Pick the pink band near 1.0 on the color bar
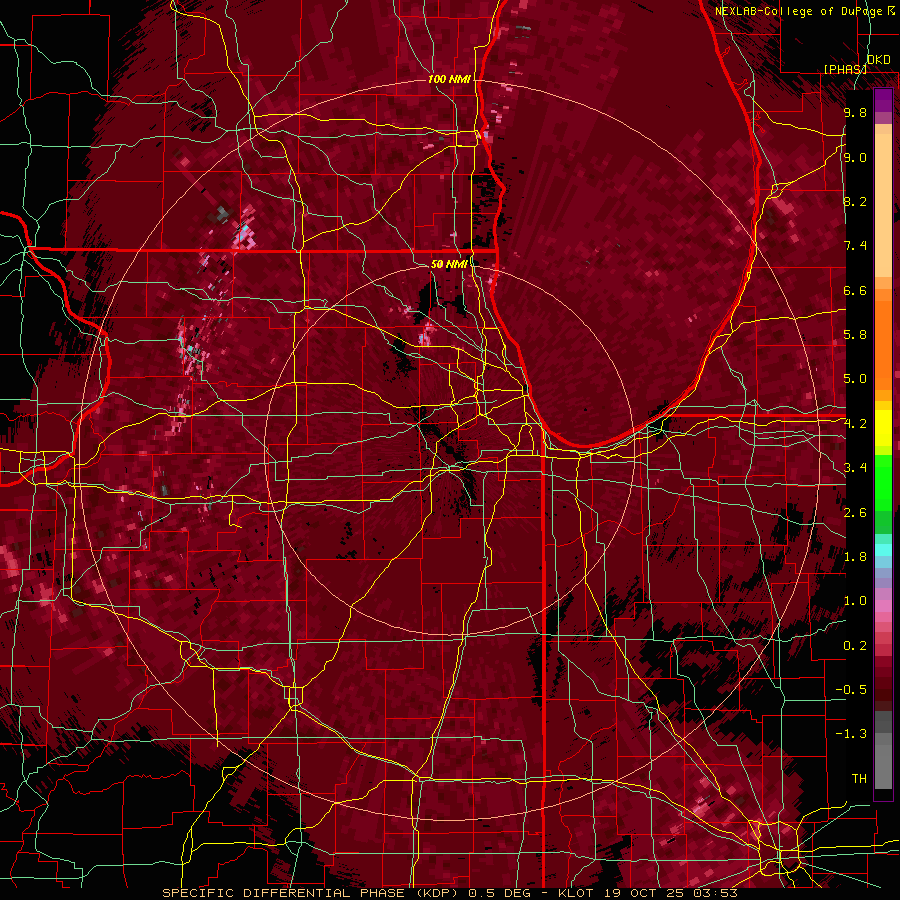Viewport: 900px width, 900px height. click(x=883, y=606)
